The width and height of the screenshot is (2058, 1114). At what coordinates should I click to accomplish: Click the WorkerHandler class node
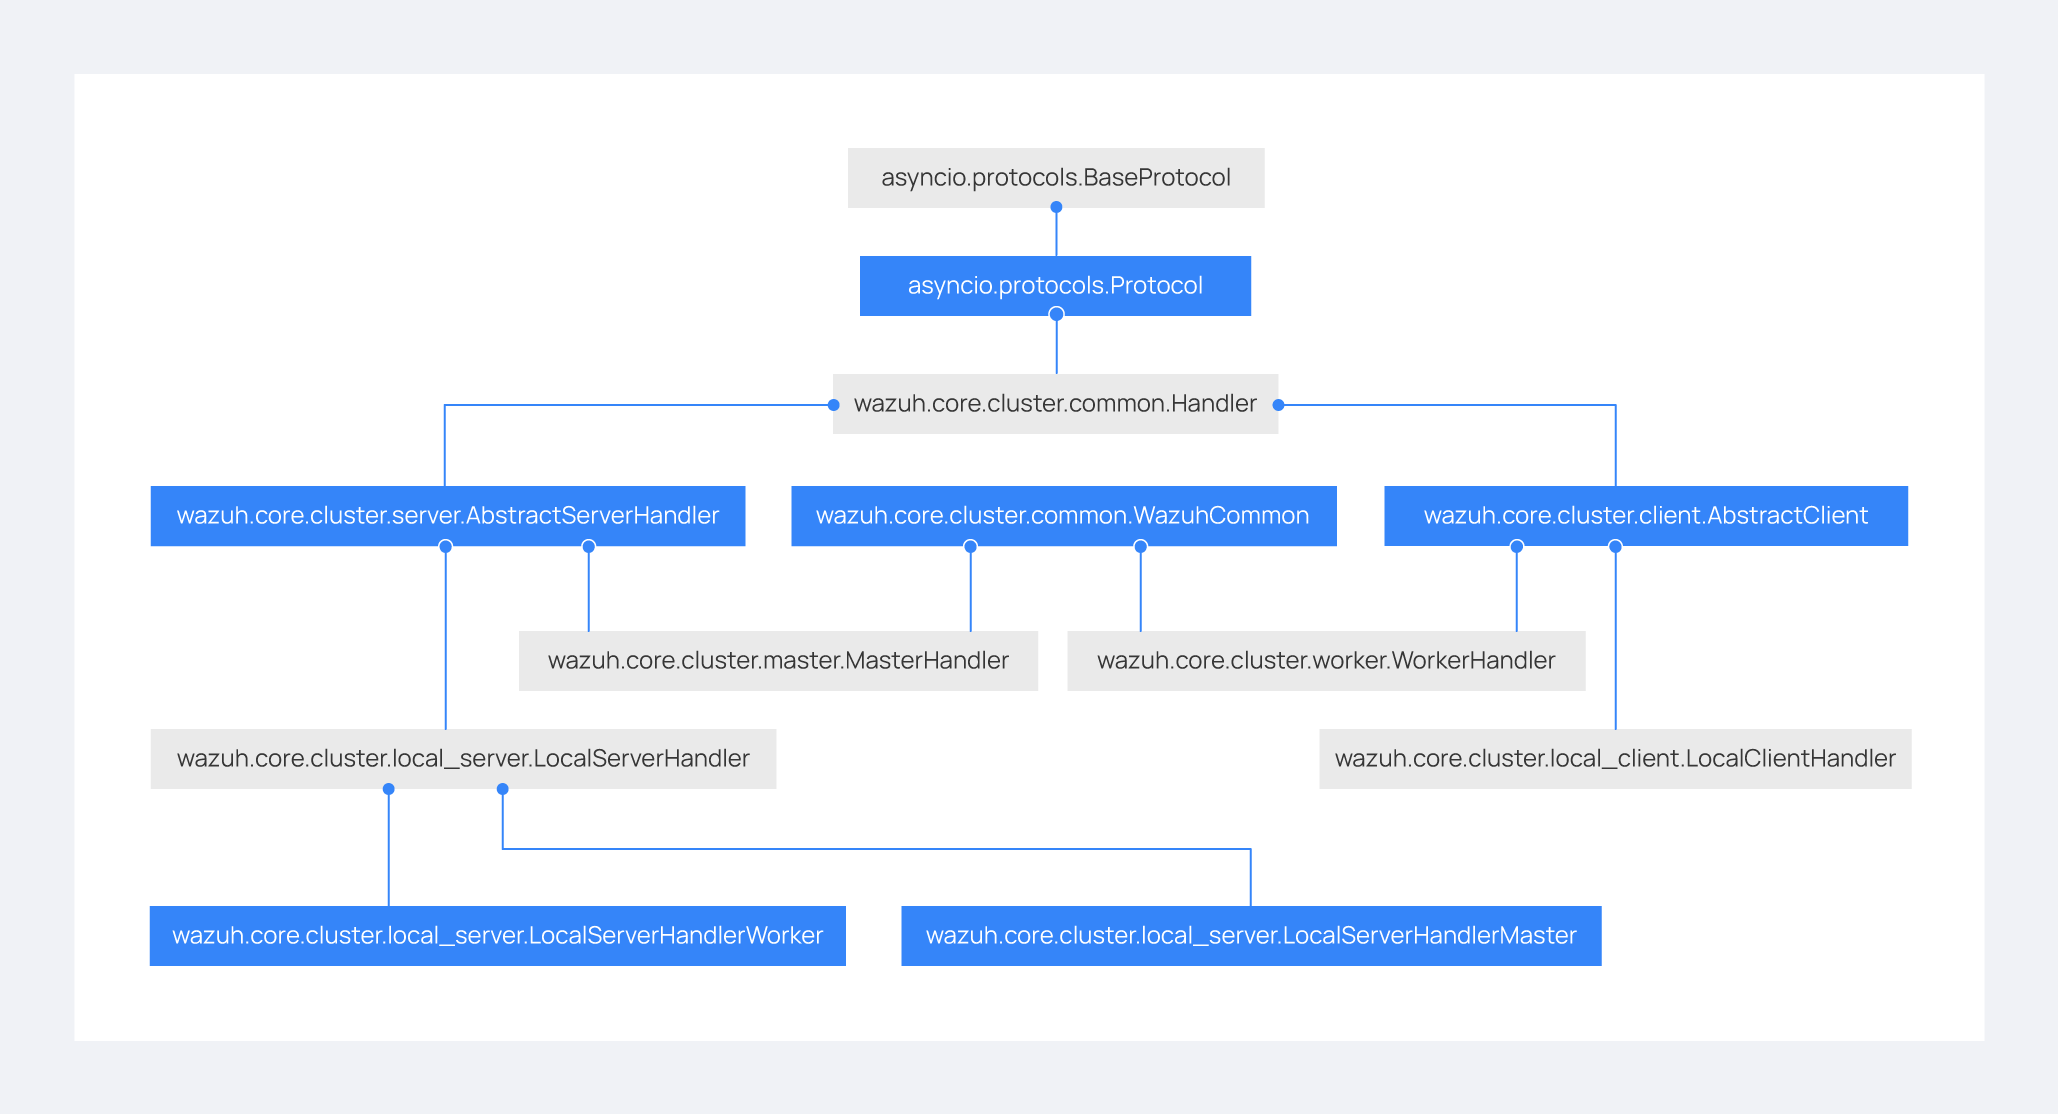click(1326, 661)
